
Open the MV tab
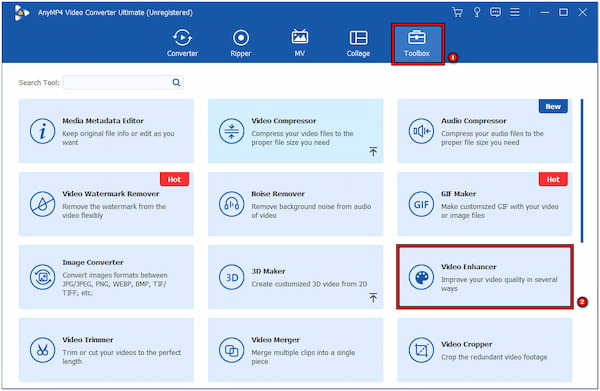click(x=300, y=43)
